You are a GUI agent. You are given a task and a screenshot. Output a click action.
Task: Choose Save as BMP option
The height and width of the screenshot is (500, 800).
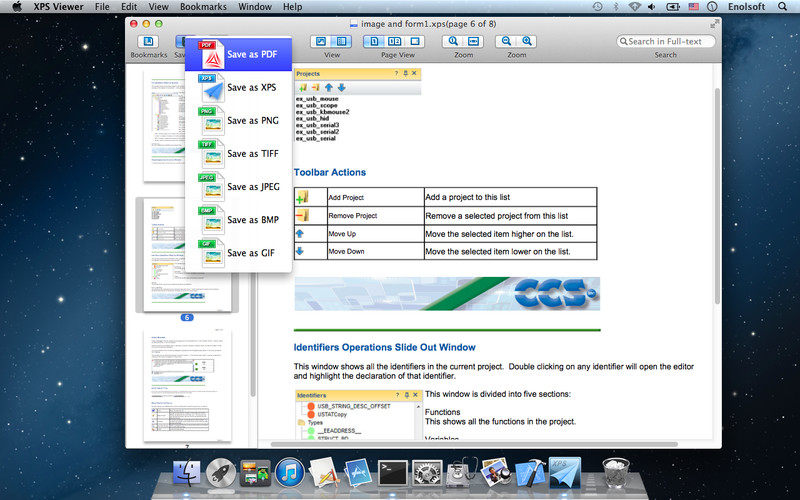click(238, 220)
